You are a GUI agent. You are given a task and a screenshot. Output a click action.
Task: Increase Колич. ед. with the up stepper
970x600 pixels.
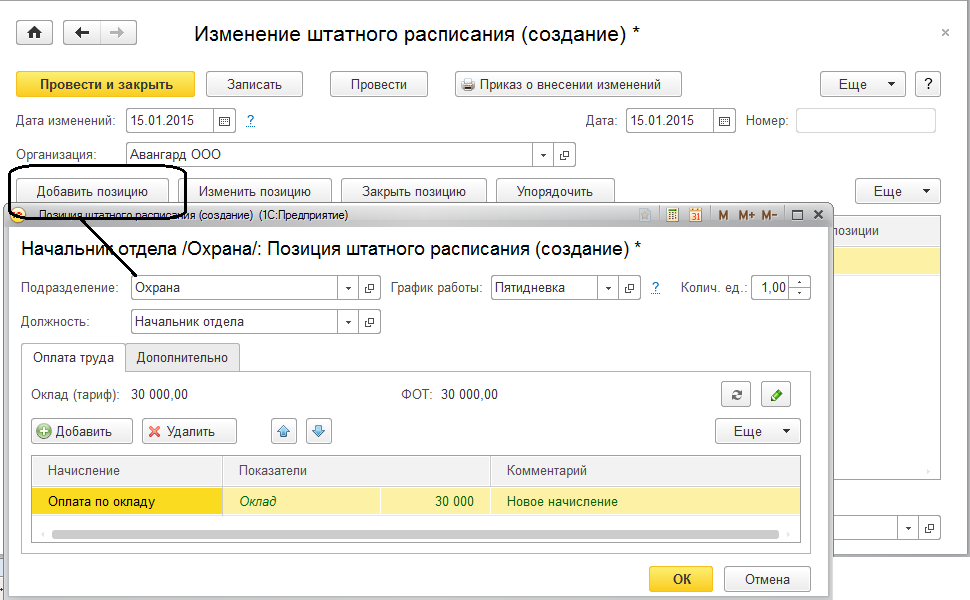799,283
